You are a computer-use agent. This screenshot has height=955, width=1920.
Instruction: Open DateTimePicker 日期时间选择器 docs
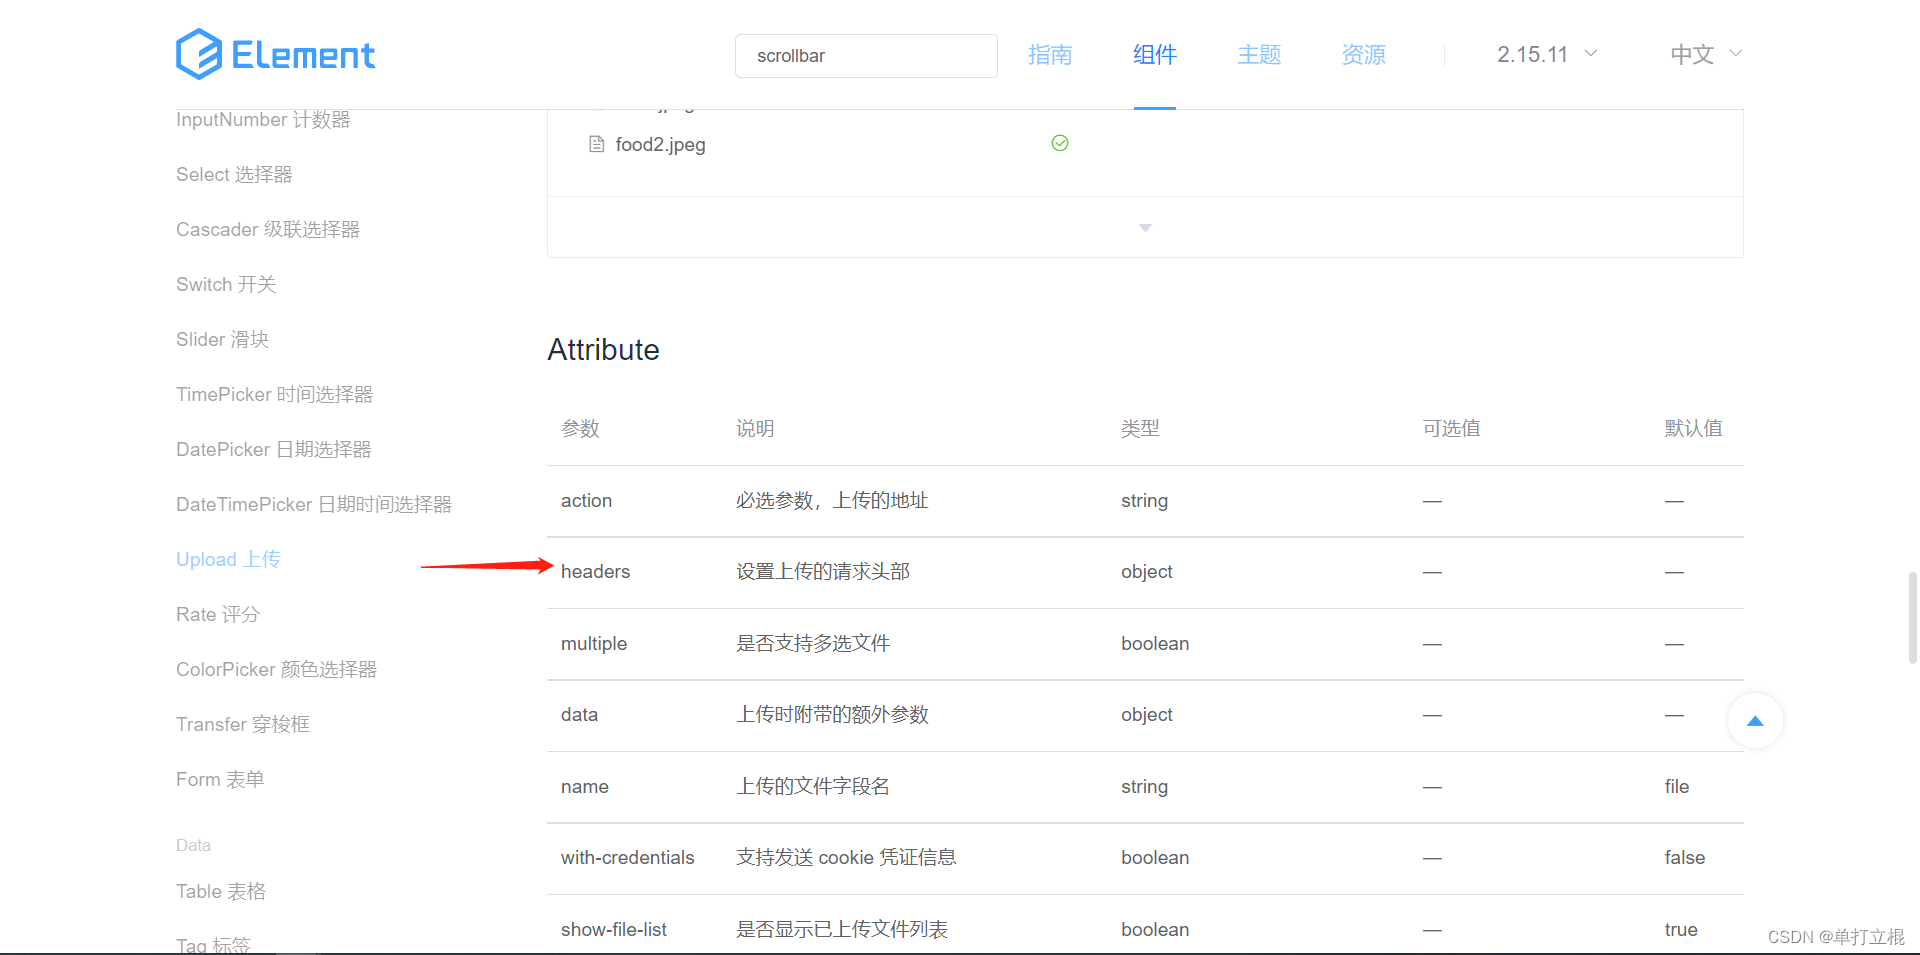pos(314,504)
